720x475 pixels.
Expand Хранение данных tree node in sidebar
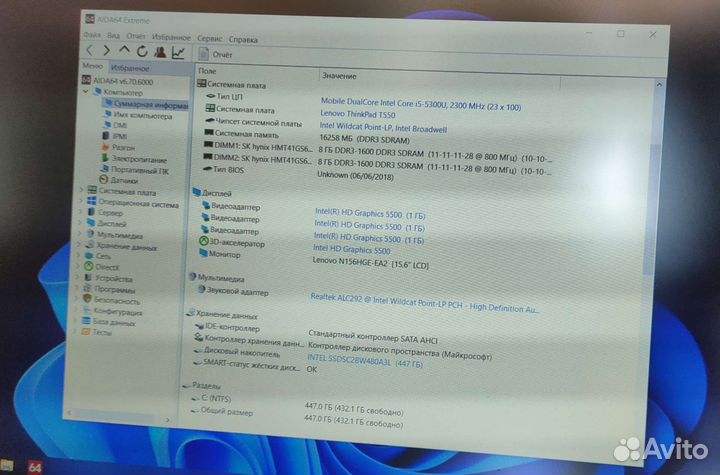click(79, 244)
